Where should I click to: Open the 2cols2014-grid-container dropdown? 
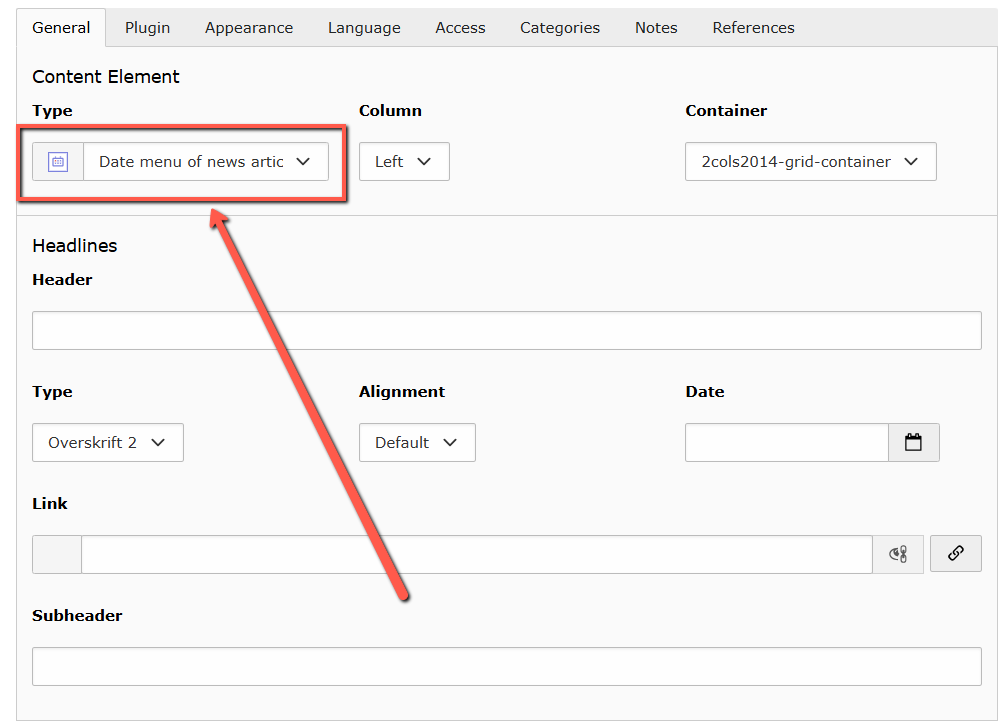pos(810,162)
